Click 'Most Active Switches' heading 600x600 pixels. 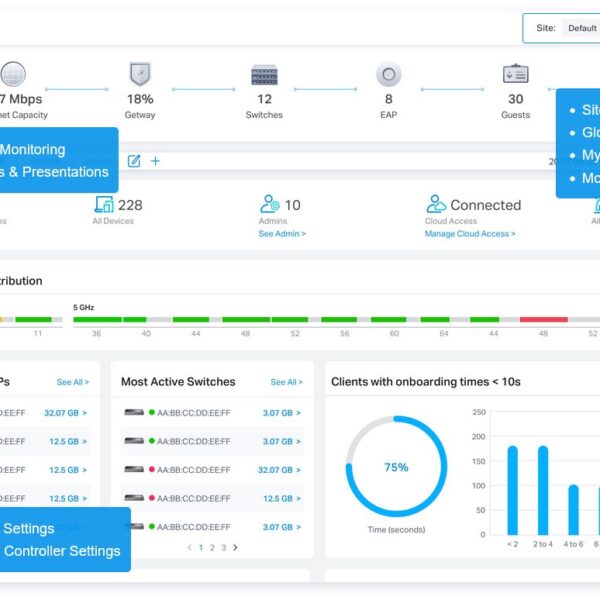pyautogui.click(x=178, y=382)
